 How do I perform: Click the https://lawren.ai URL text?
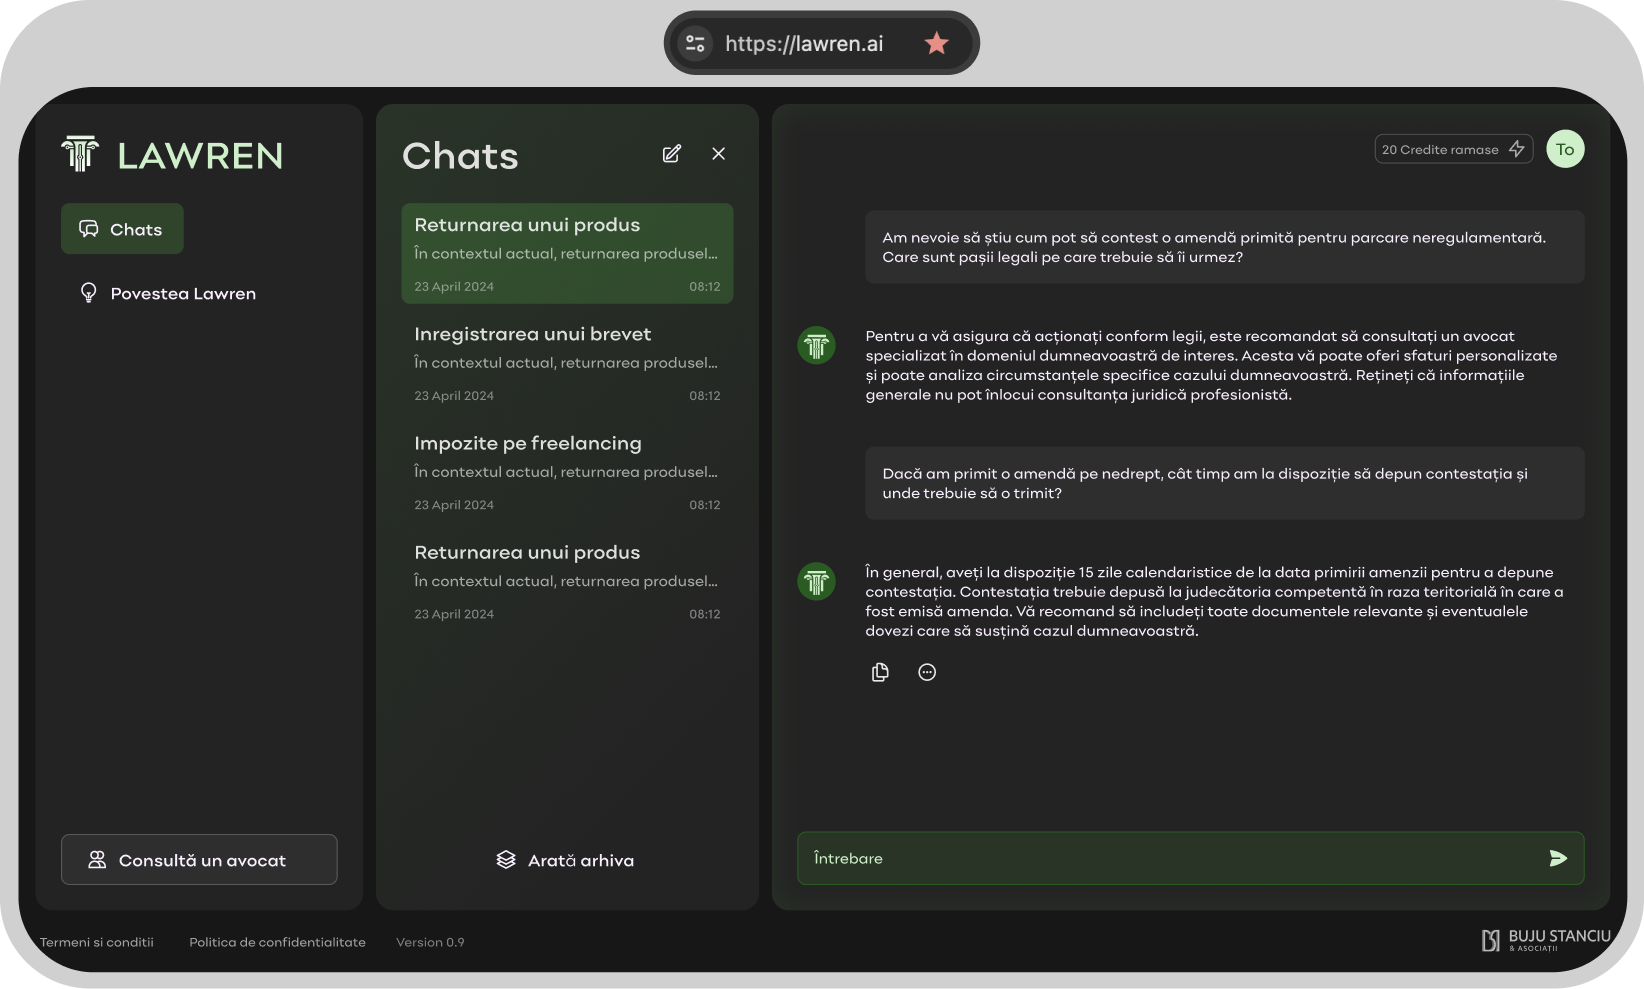click(804, 43)
